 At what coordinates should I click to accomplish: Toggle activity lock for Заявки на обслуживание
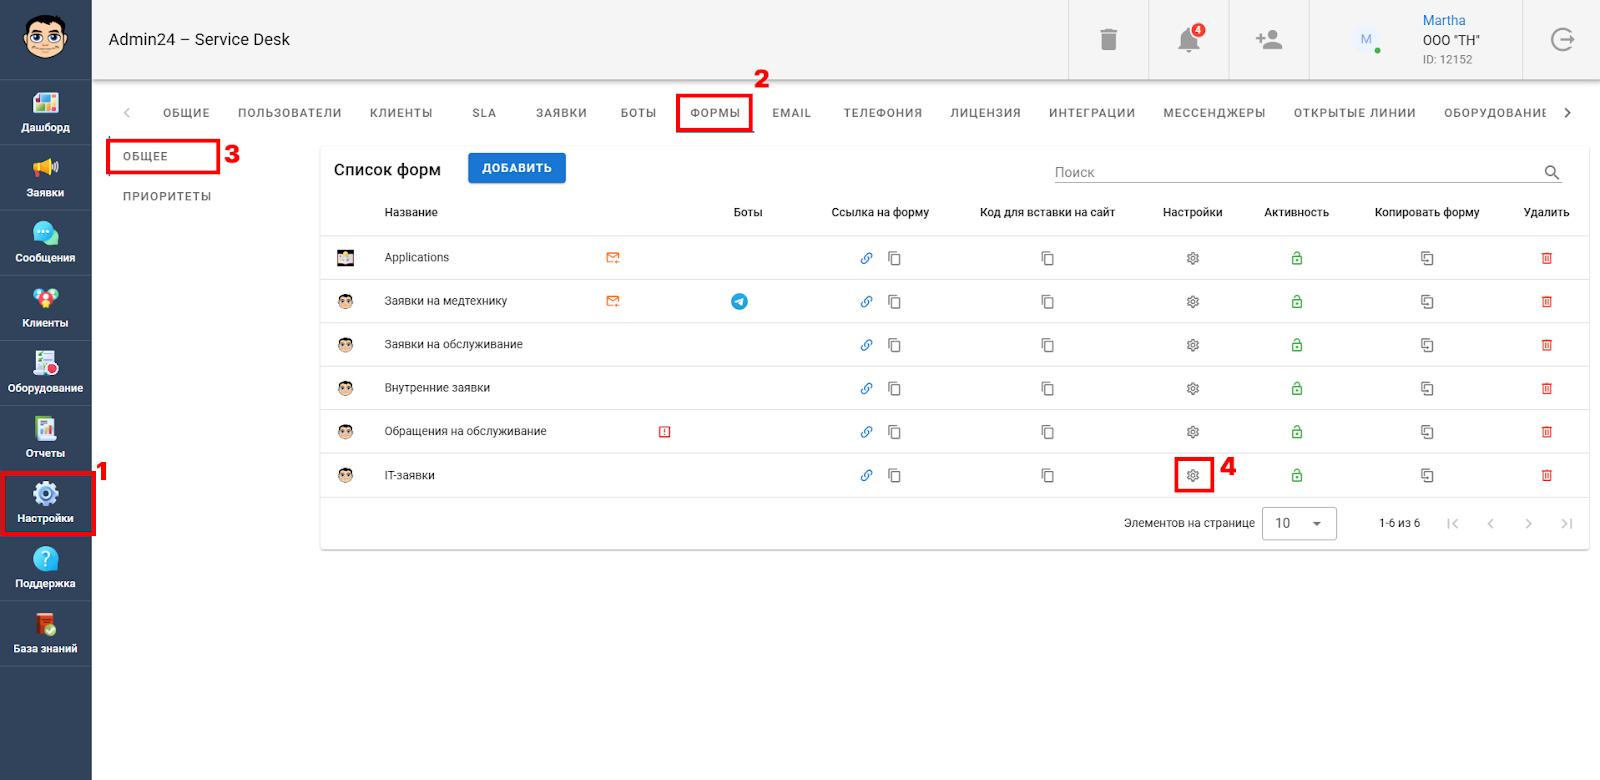tap(1296, 345)
